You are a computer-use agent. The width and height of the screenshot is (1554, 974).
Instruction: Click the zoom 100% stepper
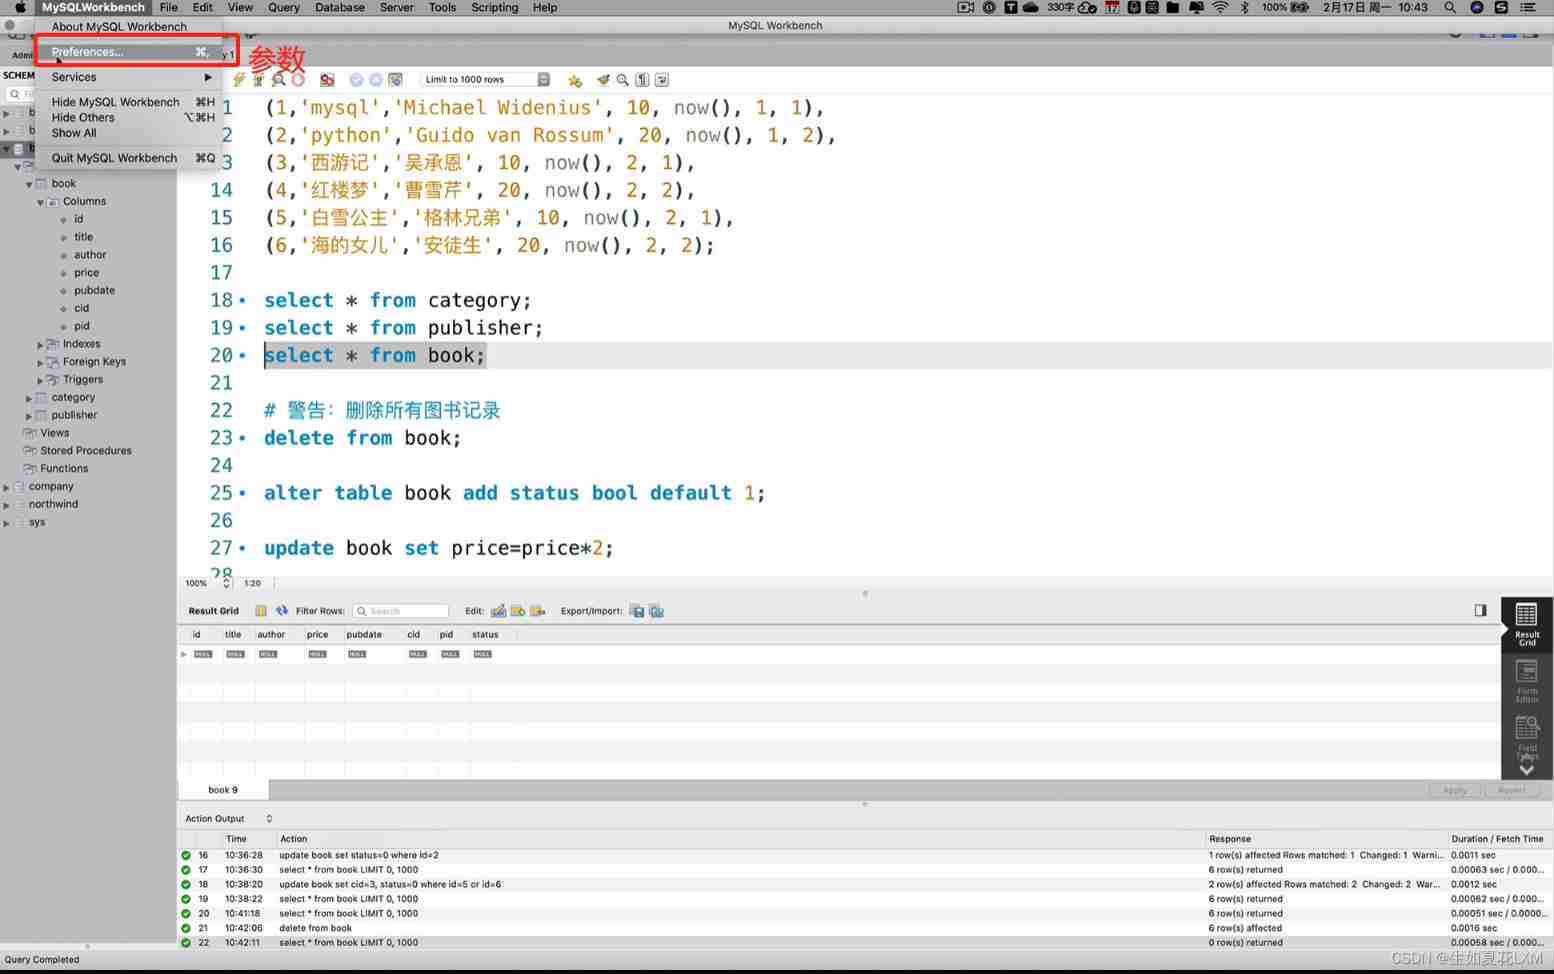pos(227,582)
